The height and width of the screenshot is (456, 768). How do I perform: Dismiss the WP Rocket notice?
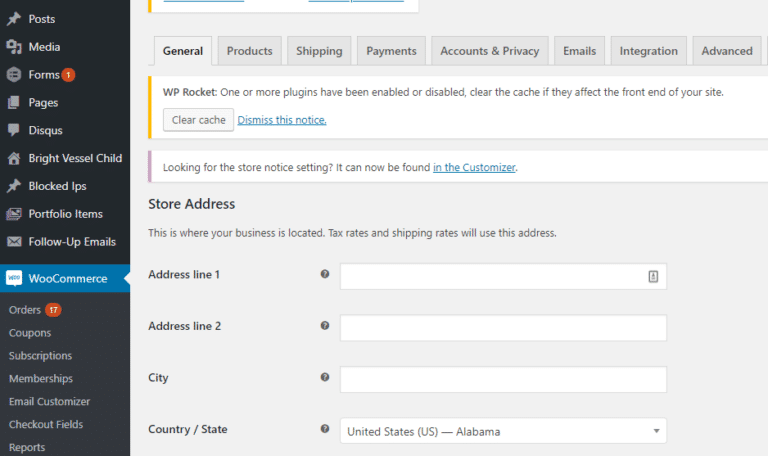pyautogui.click(x=282, y=120)
